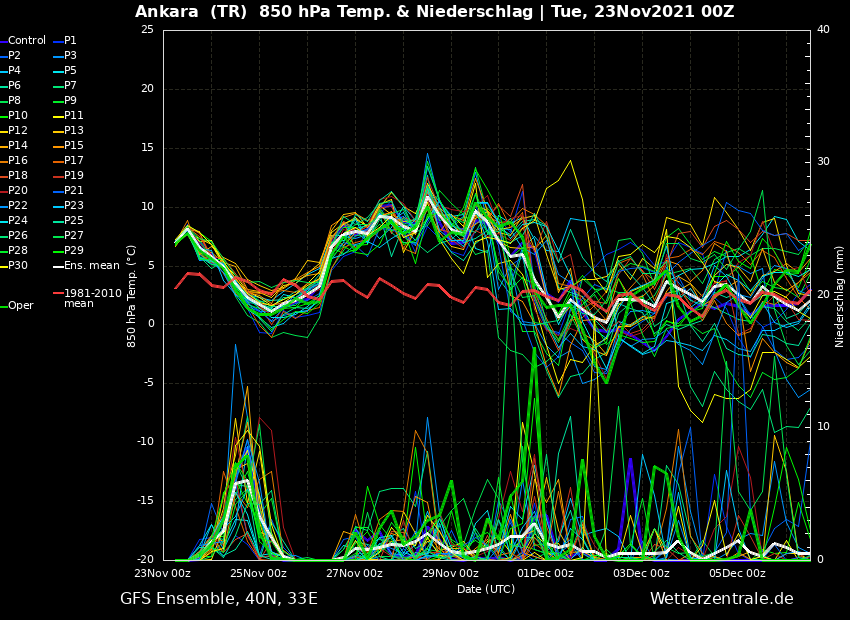Click the 25Nov 00z date tick label
The height and width of the screenshot is (620, 850).
(x=257, y=573)
